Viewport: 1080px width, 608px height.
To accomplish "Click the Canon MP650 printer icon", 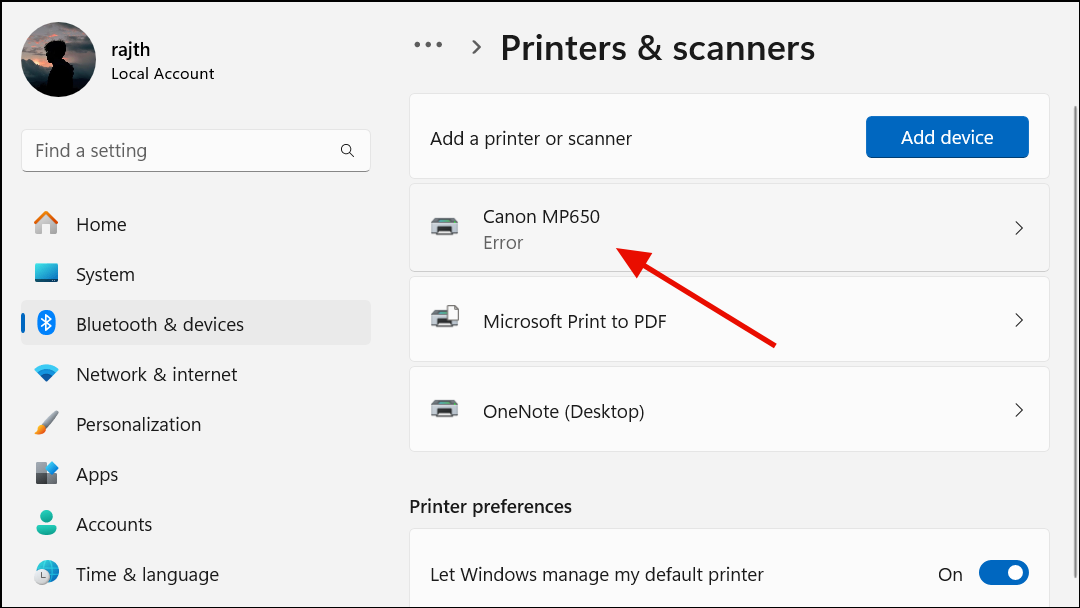I will (x=445, y=227).
